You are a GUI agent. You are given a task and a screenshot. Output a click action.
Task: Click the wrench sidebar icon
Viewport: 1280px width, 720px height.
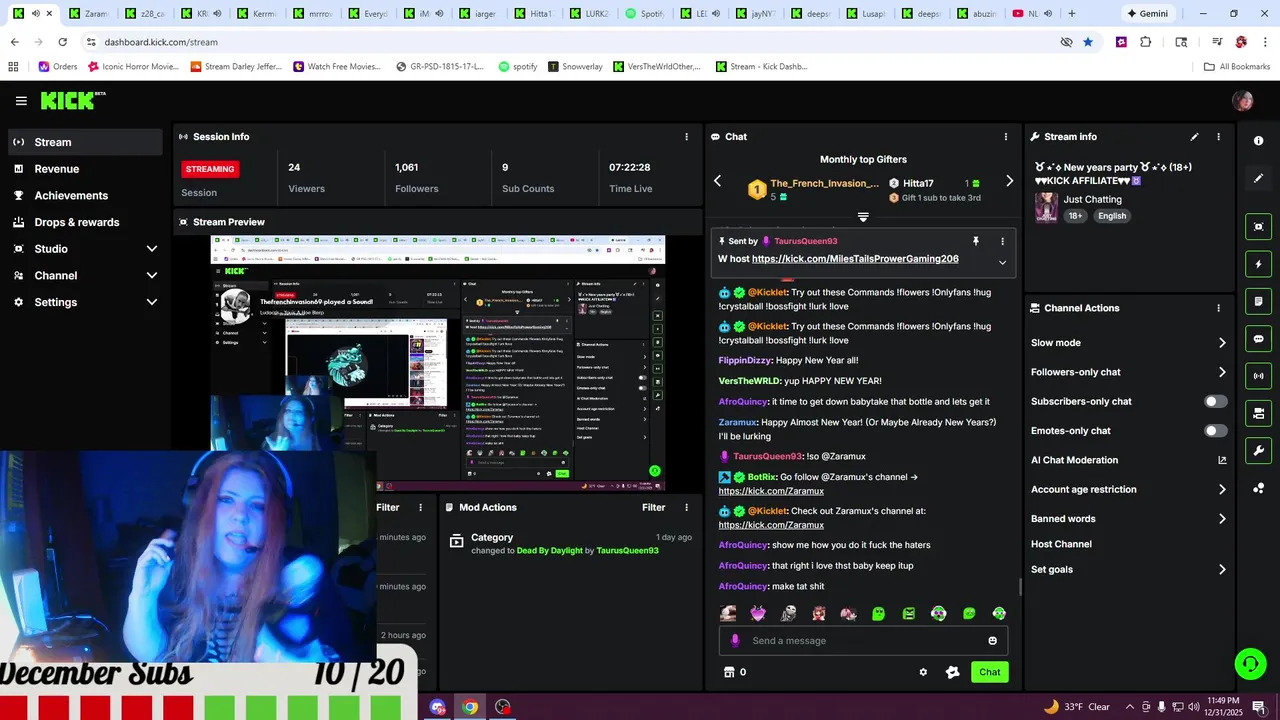(x=1259, y=451)
